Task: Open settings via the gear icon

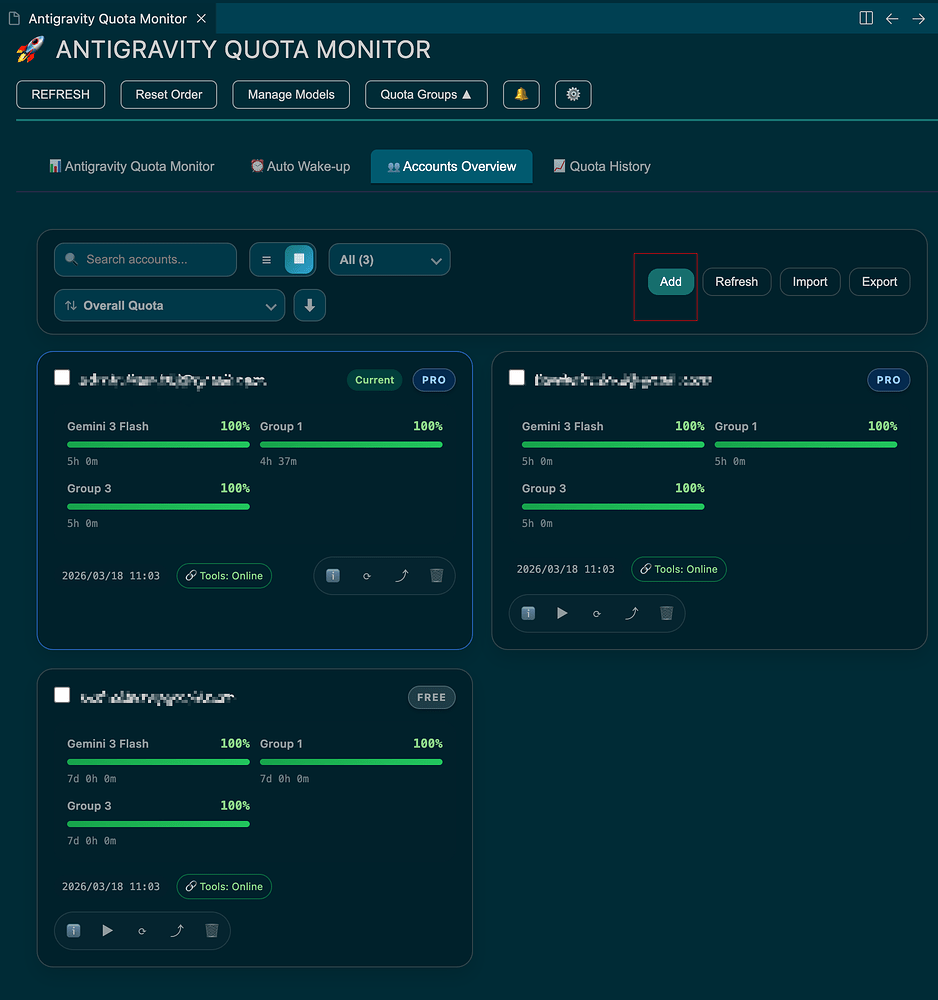Action: coord(573,94)
